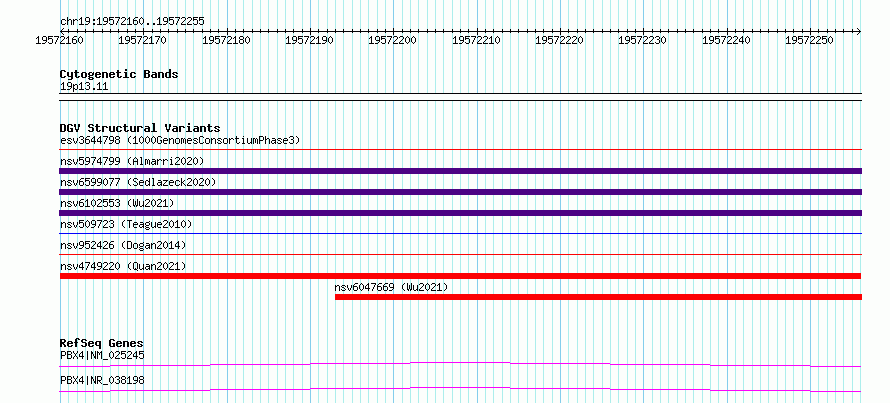Click the red bar under nsv4749220
The height and width of the screenshot is (403, 890).
click(x=460, y=276)
